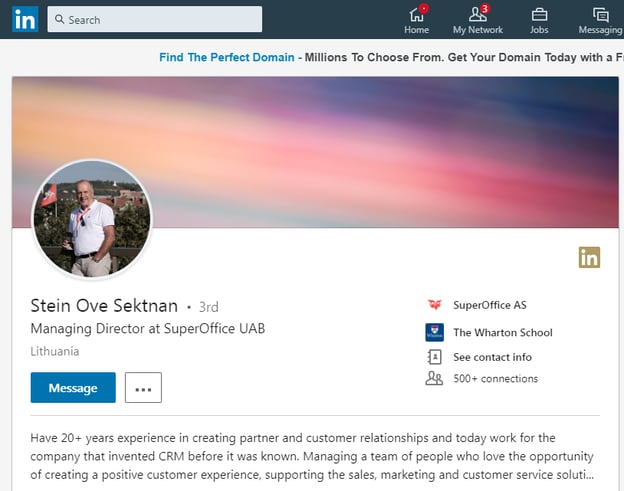624x491 pixels.
Task: Open The Wharton School link
Action: [x=502, y=332]
